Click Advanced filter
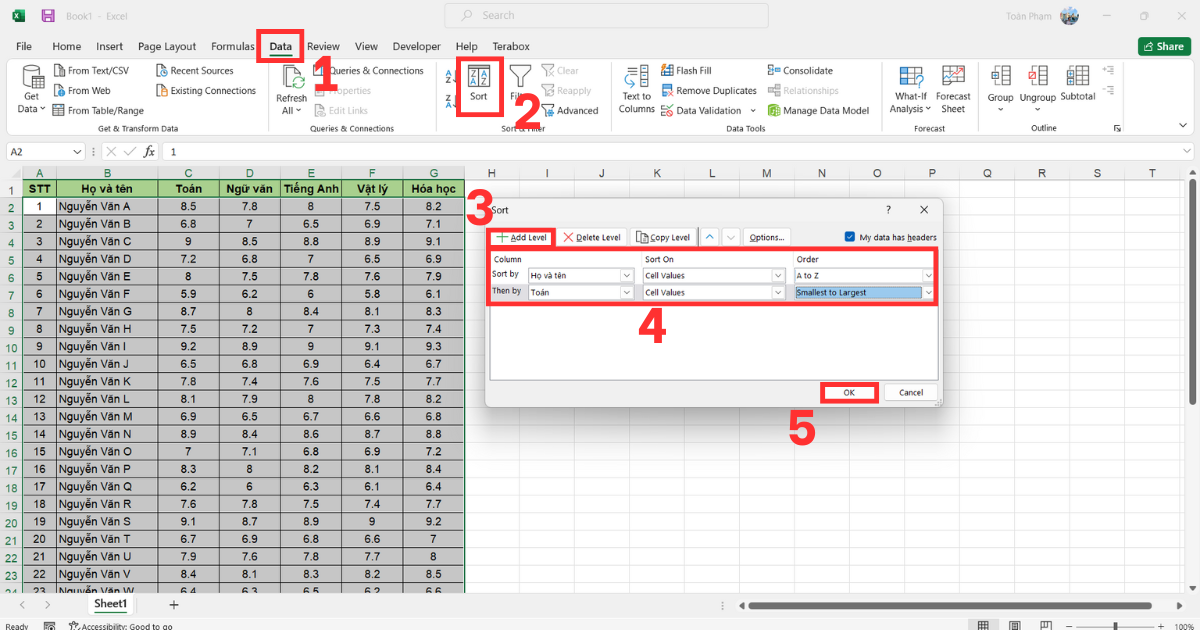Image resolution: width=1200 pixels, height=630 pixels. tap(570, 111)
